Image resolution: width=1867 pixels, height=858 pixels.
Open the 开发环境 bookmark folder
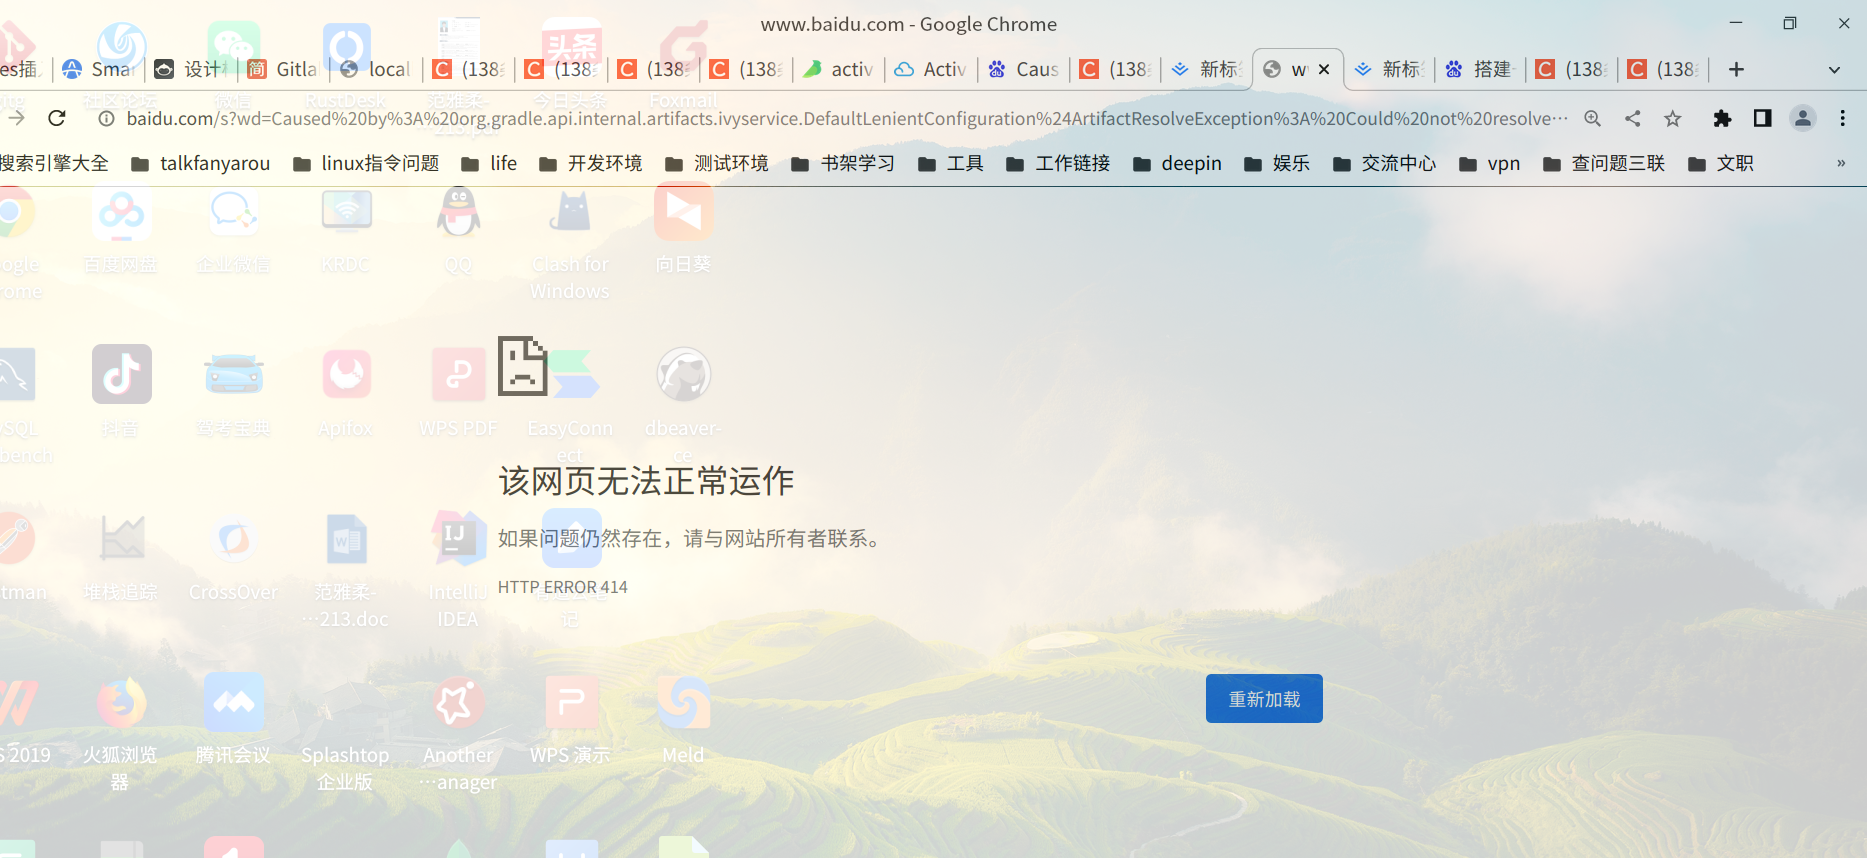click(x=590, y=163)
